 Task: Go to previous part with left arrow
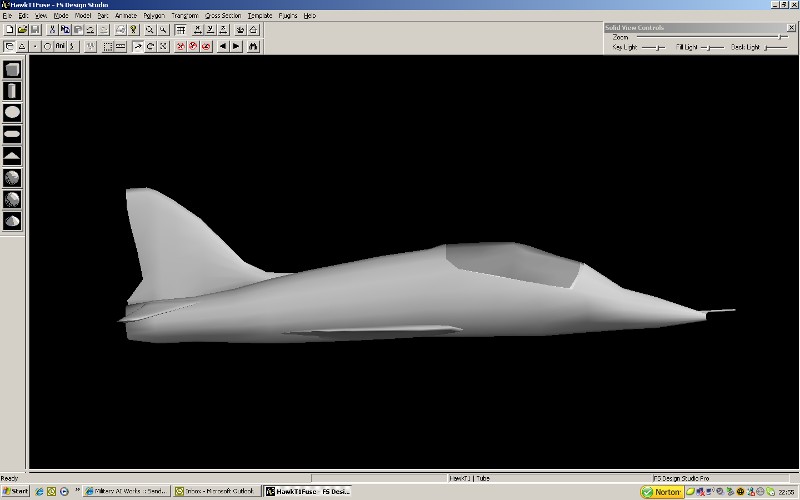(x=223, y=46)
